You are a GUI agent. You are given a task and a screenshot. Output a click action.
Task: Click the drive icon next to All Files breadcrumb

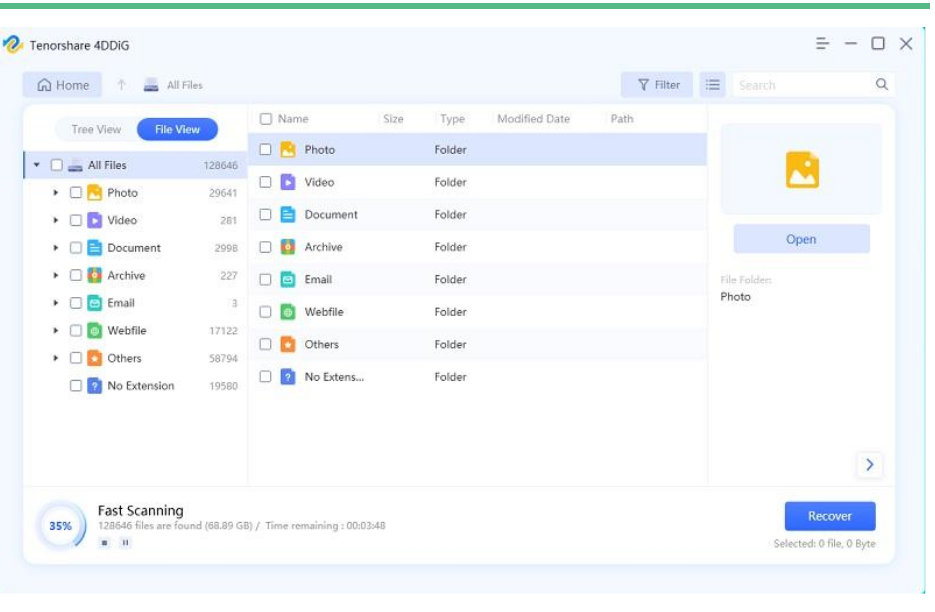coord(151,85)
